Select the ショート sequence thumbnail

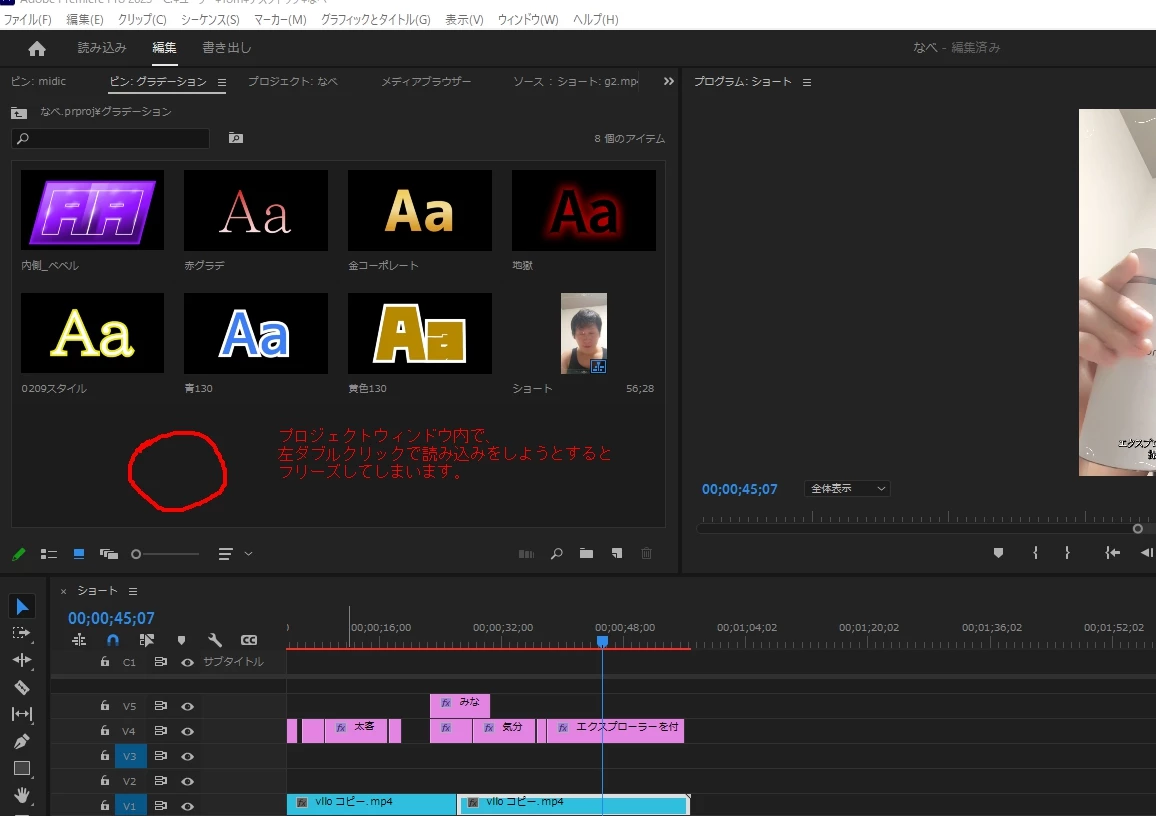(x=584, y=333)
